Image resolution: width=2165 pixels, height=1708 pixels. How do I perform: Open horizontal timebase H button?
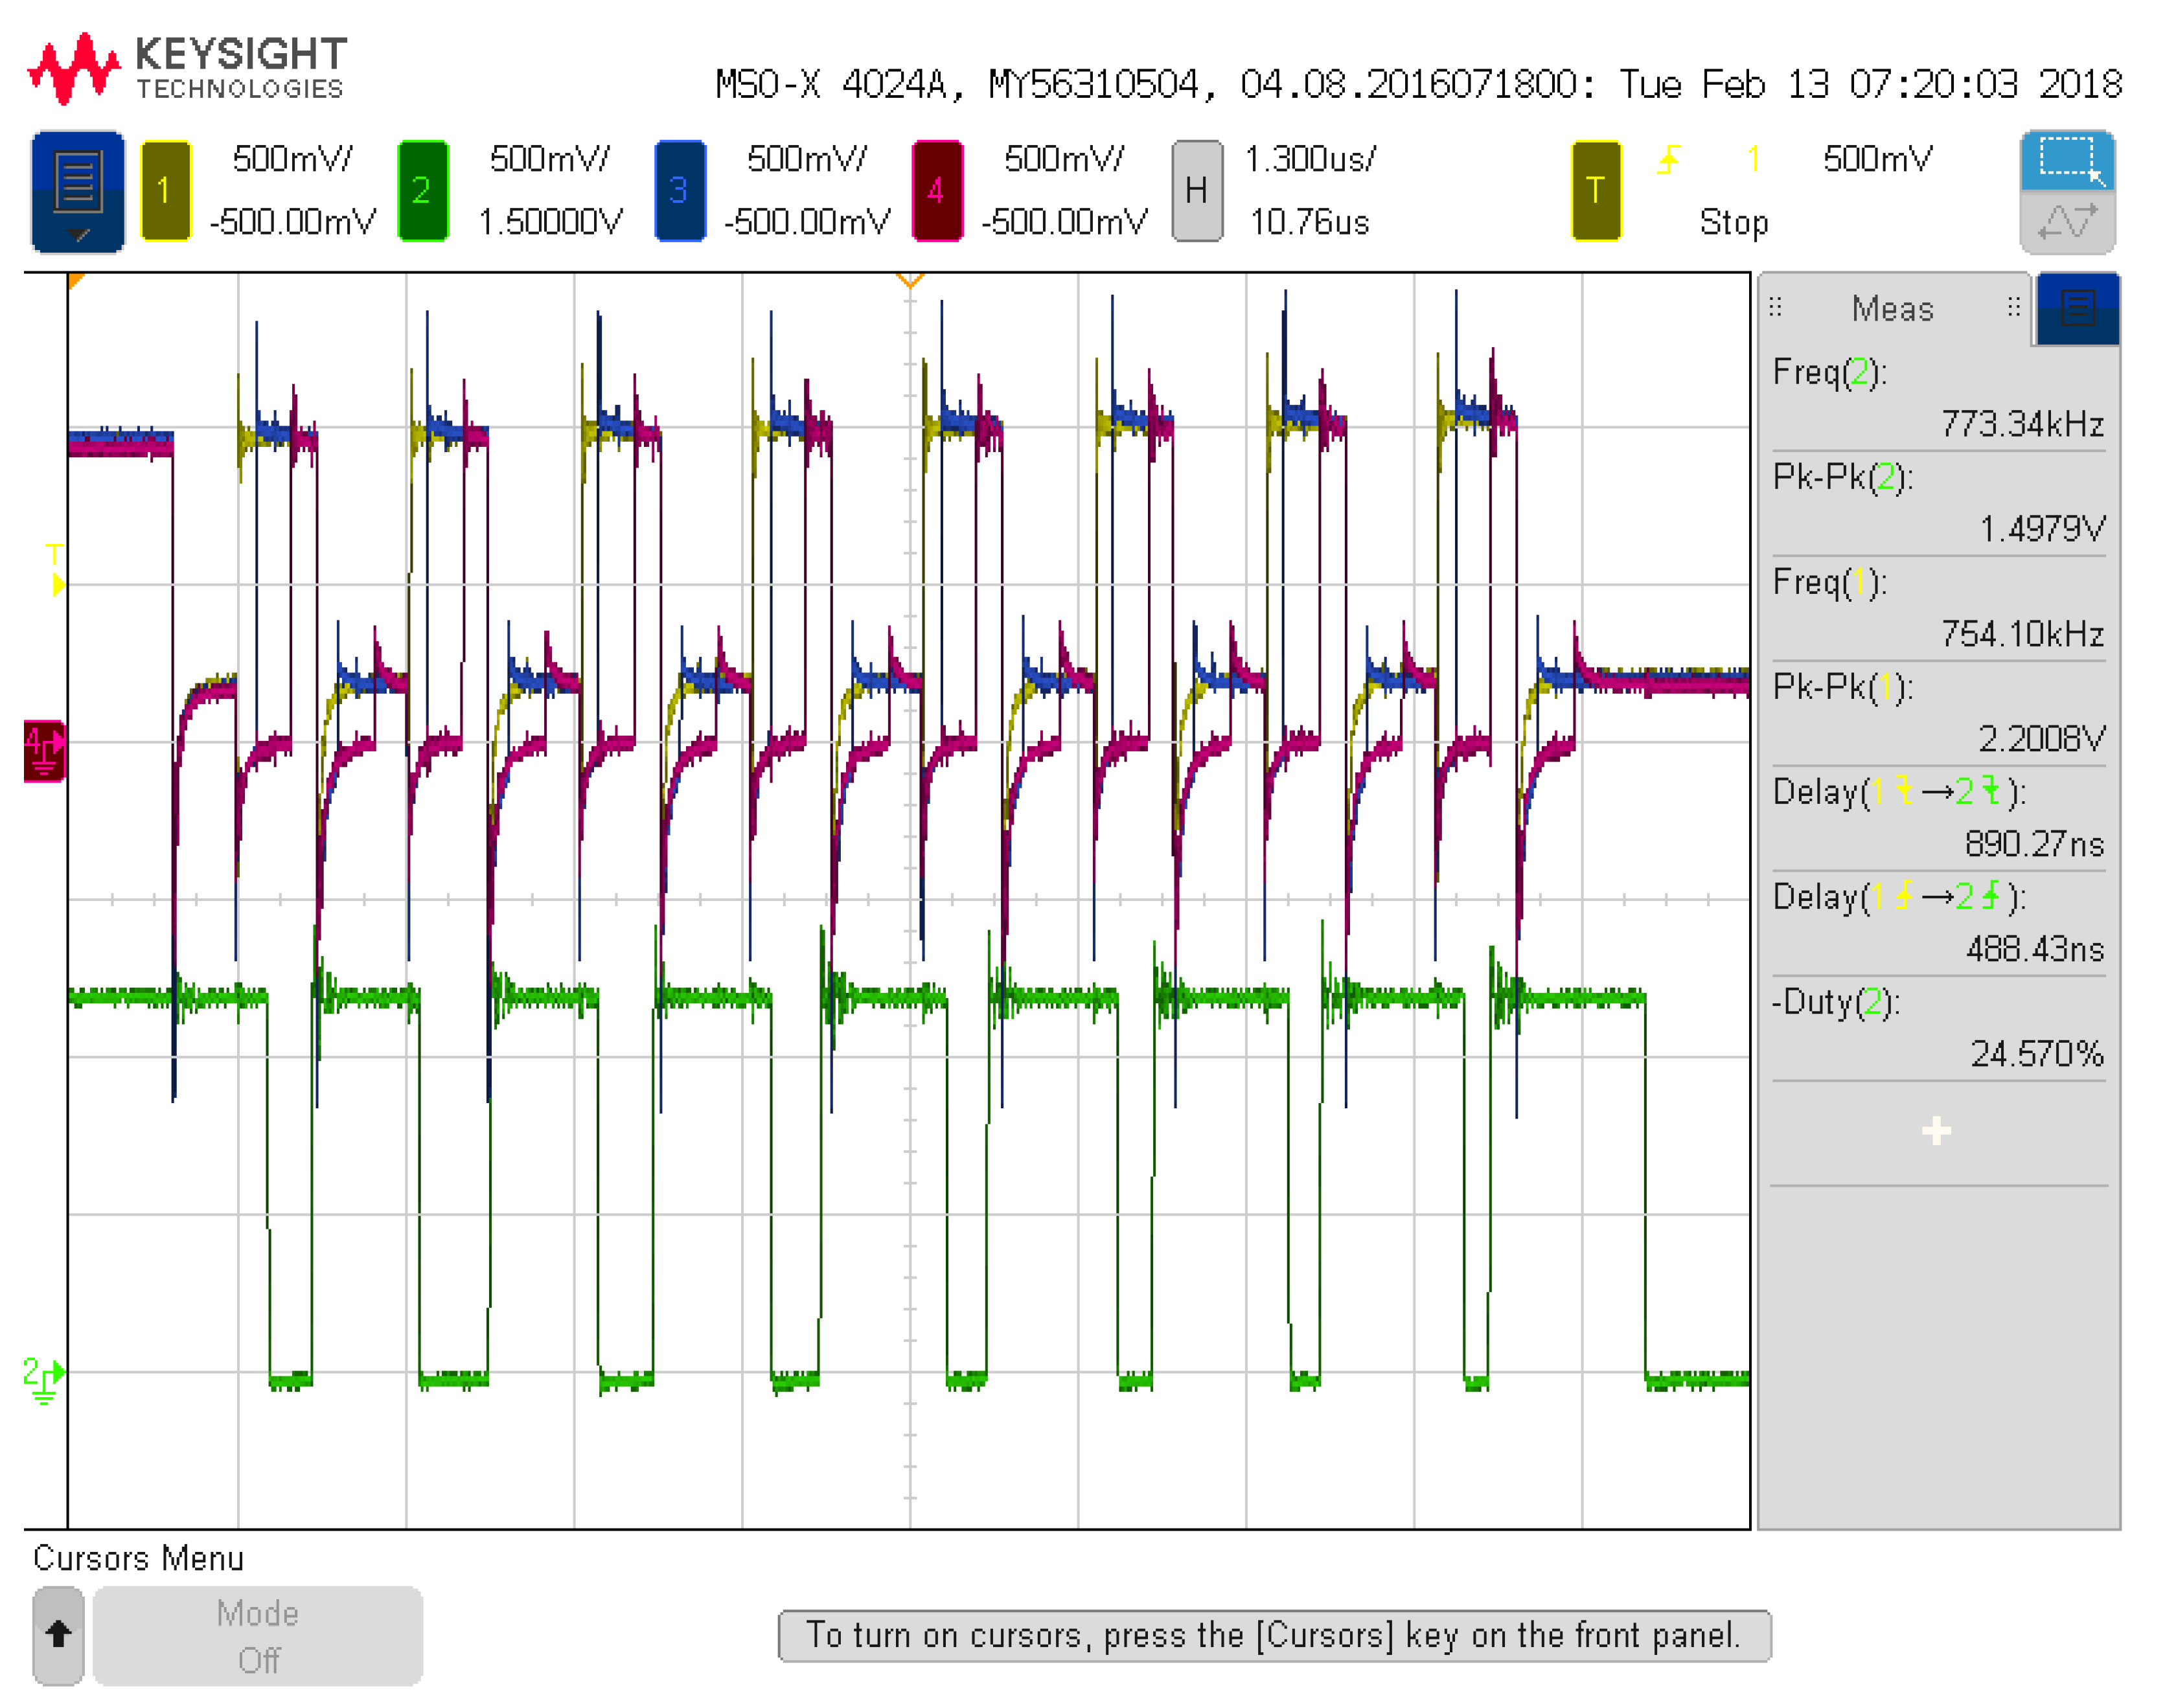[1196, 190]
